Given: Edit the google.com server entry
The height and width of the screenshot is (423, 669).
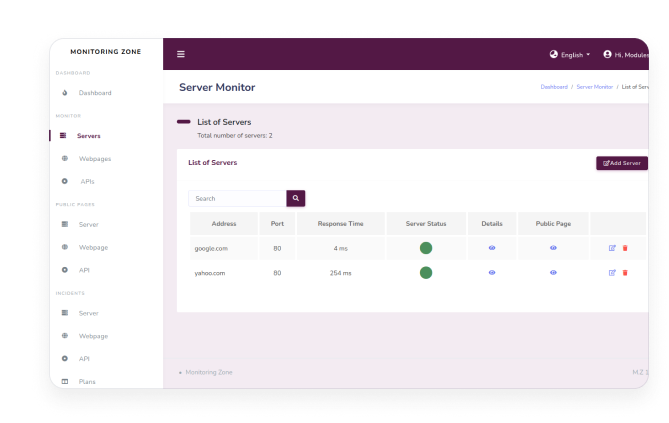Looking at the screenshot, I should (612, 247).
